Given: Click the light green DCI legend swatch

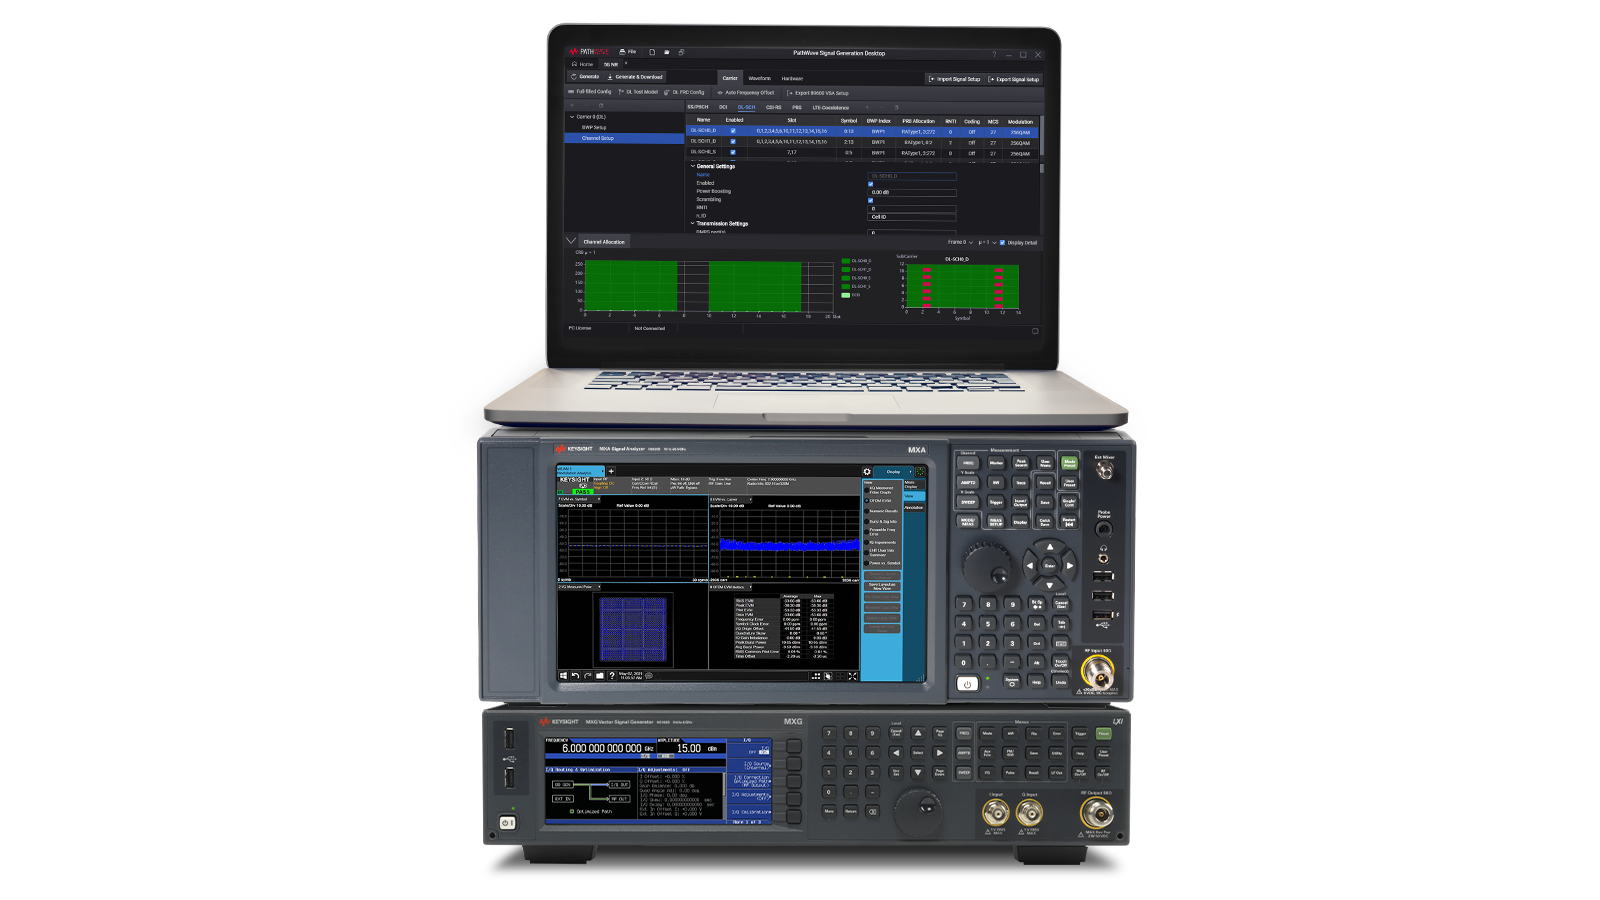Looking at the screenshot, I should [846, 295].
